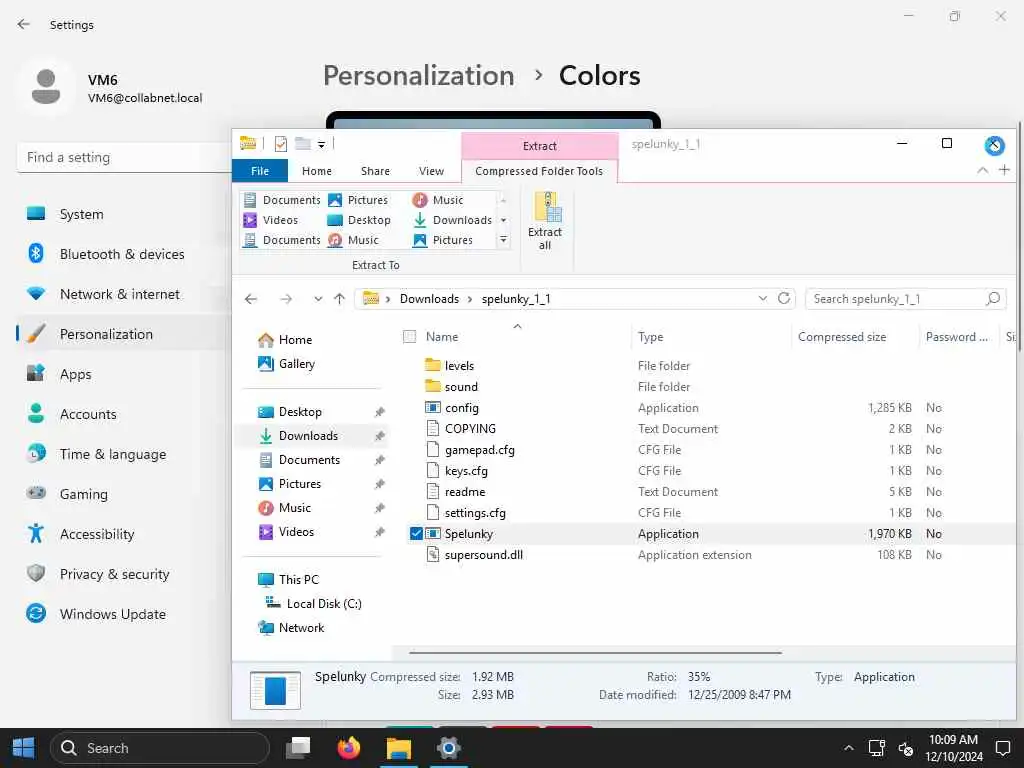
Task: Go forward in File Explorer
Action: [286, 299]
